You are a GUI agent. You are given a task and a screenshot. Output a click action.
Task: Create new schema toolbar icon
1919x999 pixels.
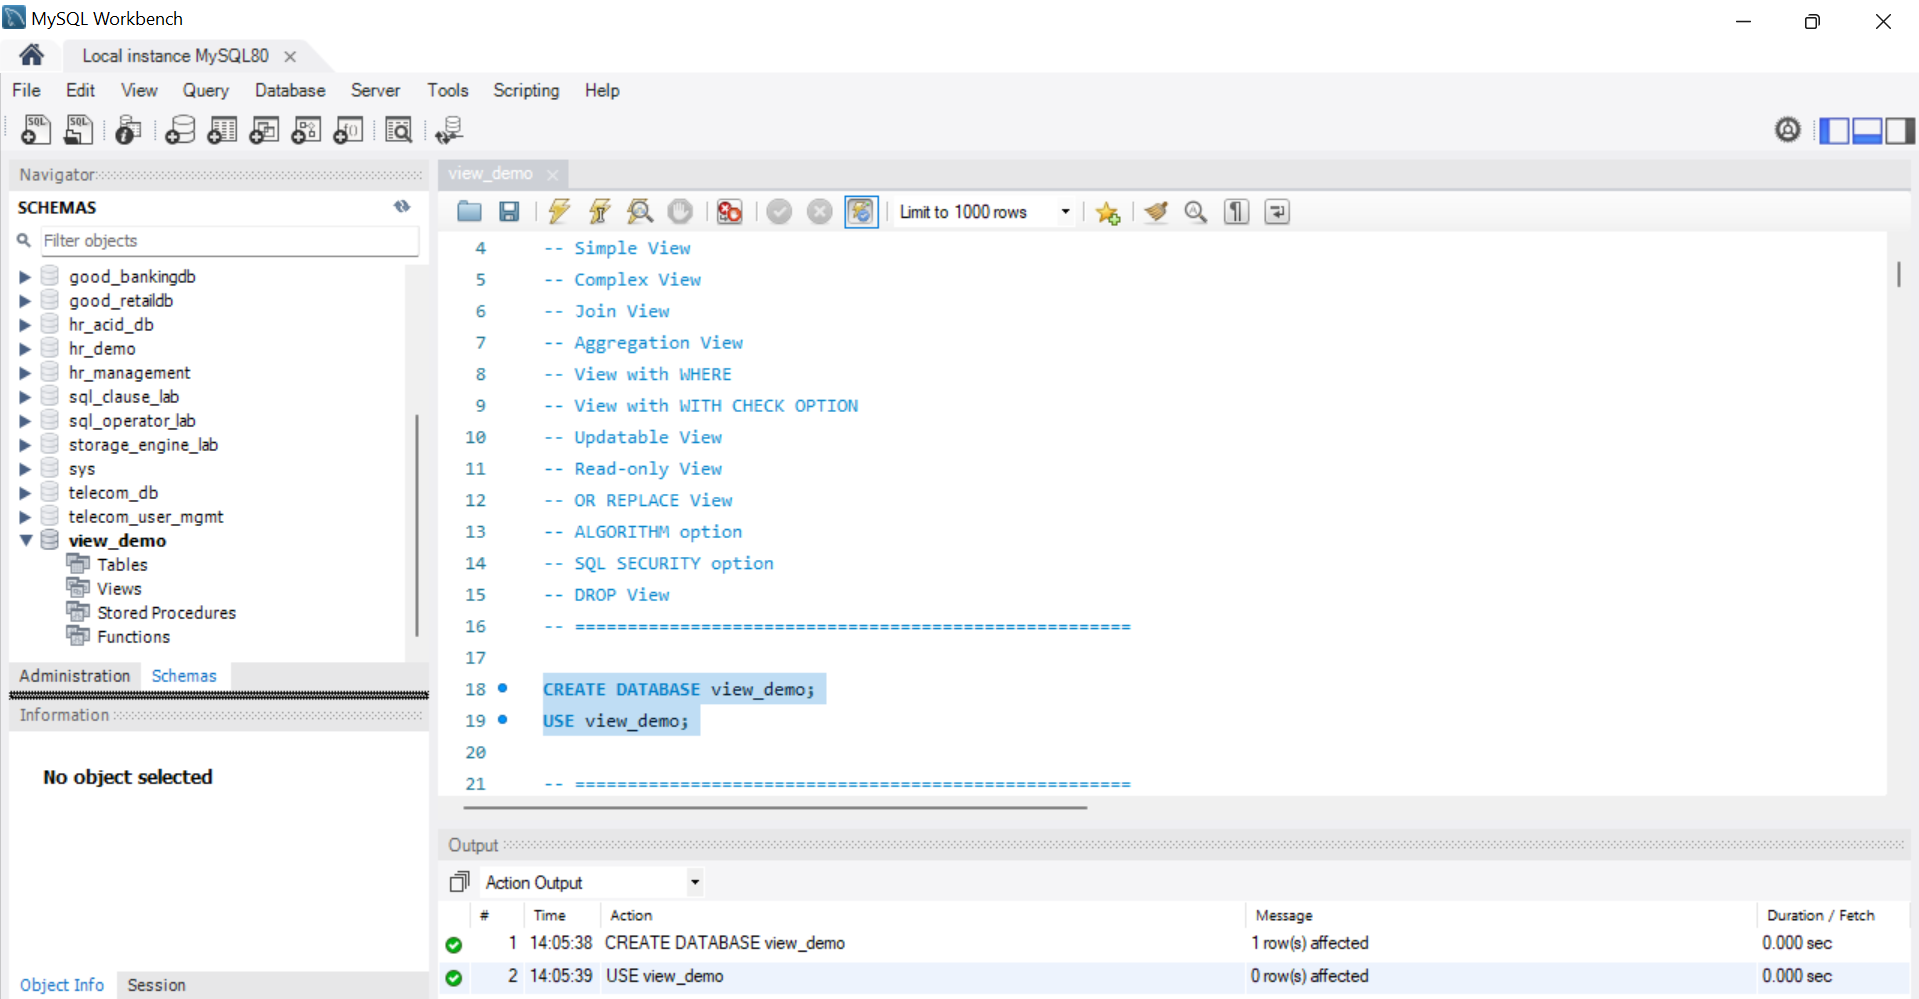point(180,130)
